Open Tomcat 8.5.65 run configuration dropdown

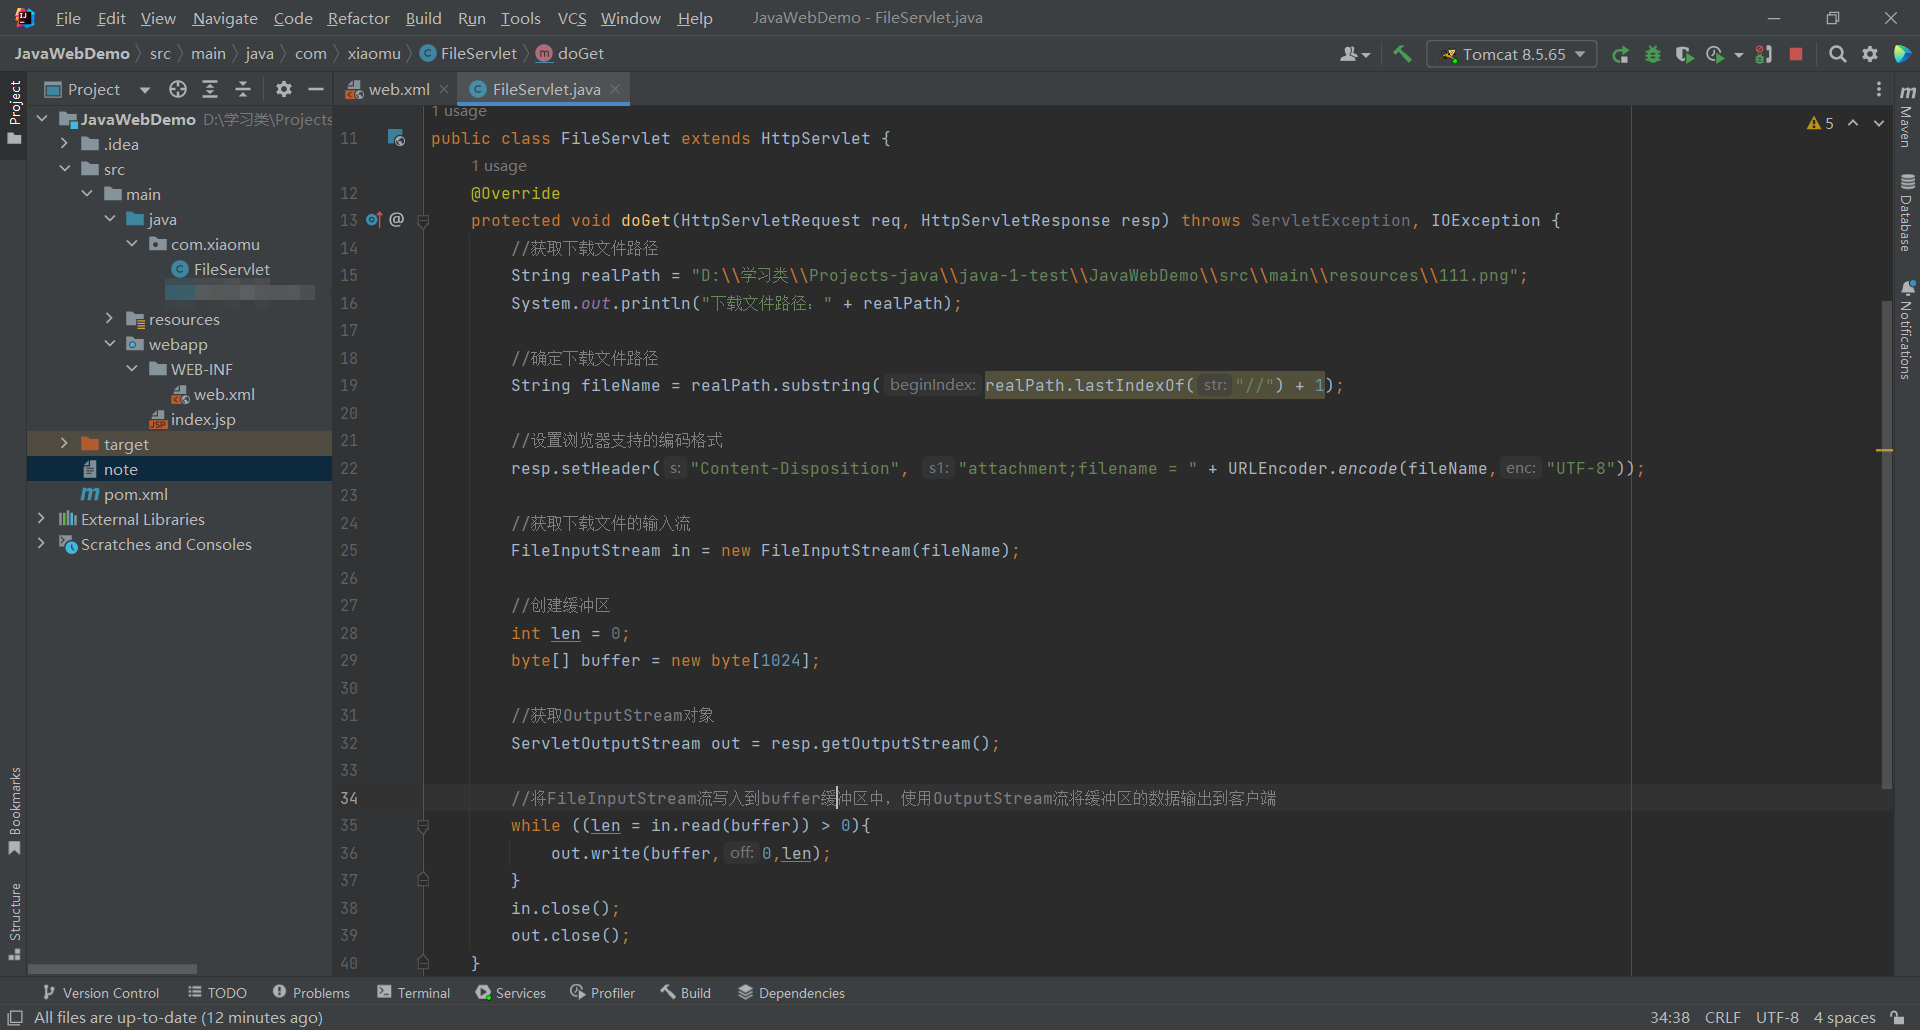point(1512,54)
